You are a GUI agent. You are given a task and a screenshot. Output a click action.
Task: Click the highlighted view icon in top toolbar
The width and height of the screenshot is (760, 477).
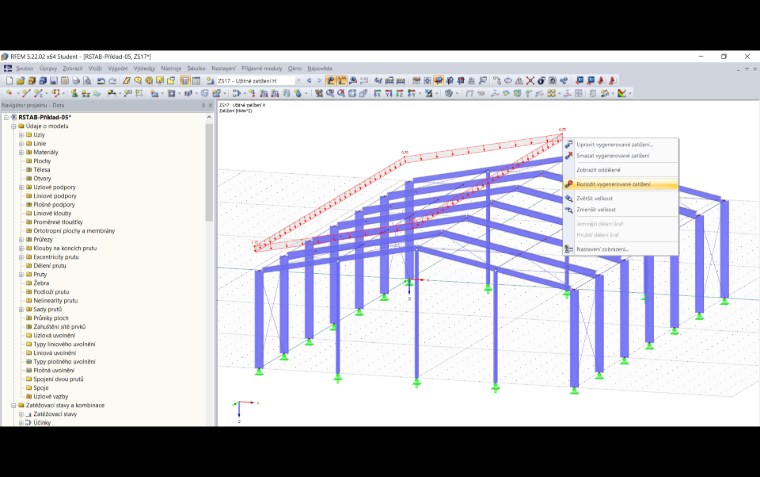pyautogui.click(x=438, y=80)
